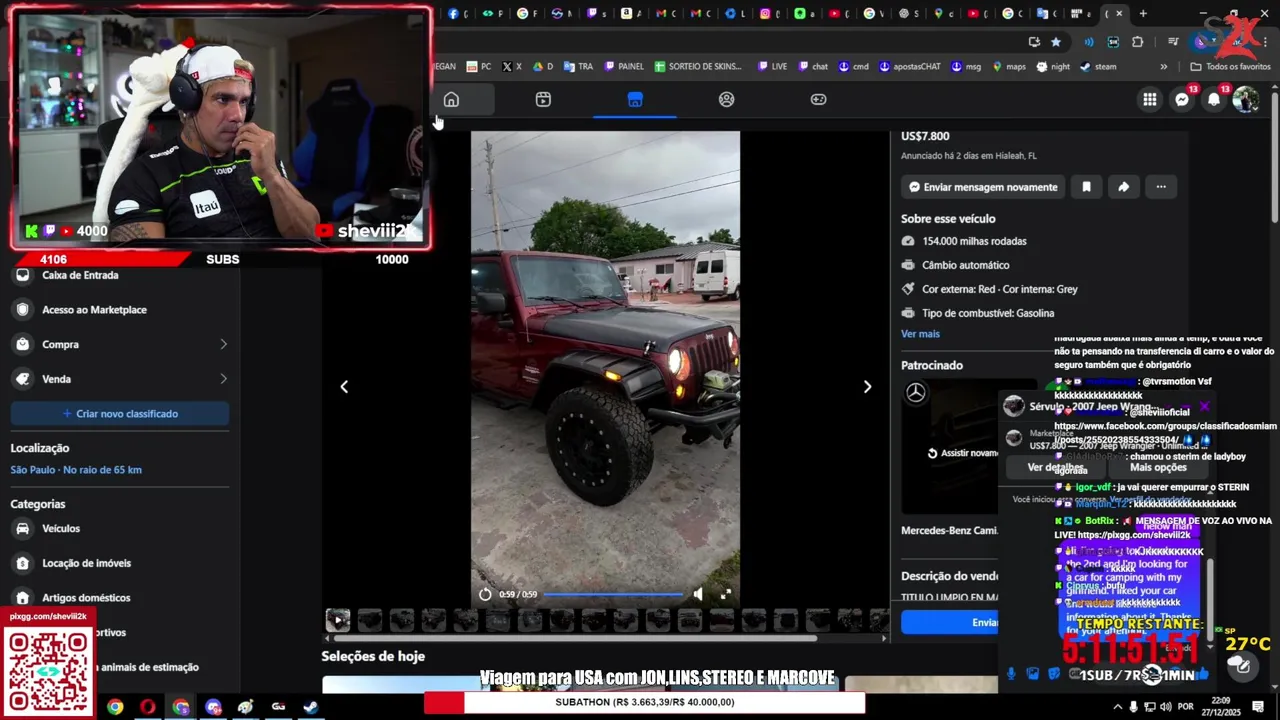Open the chat bookmark
Viewport: 1280px width, 720px height.
(x=812, y=67)
